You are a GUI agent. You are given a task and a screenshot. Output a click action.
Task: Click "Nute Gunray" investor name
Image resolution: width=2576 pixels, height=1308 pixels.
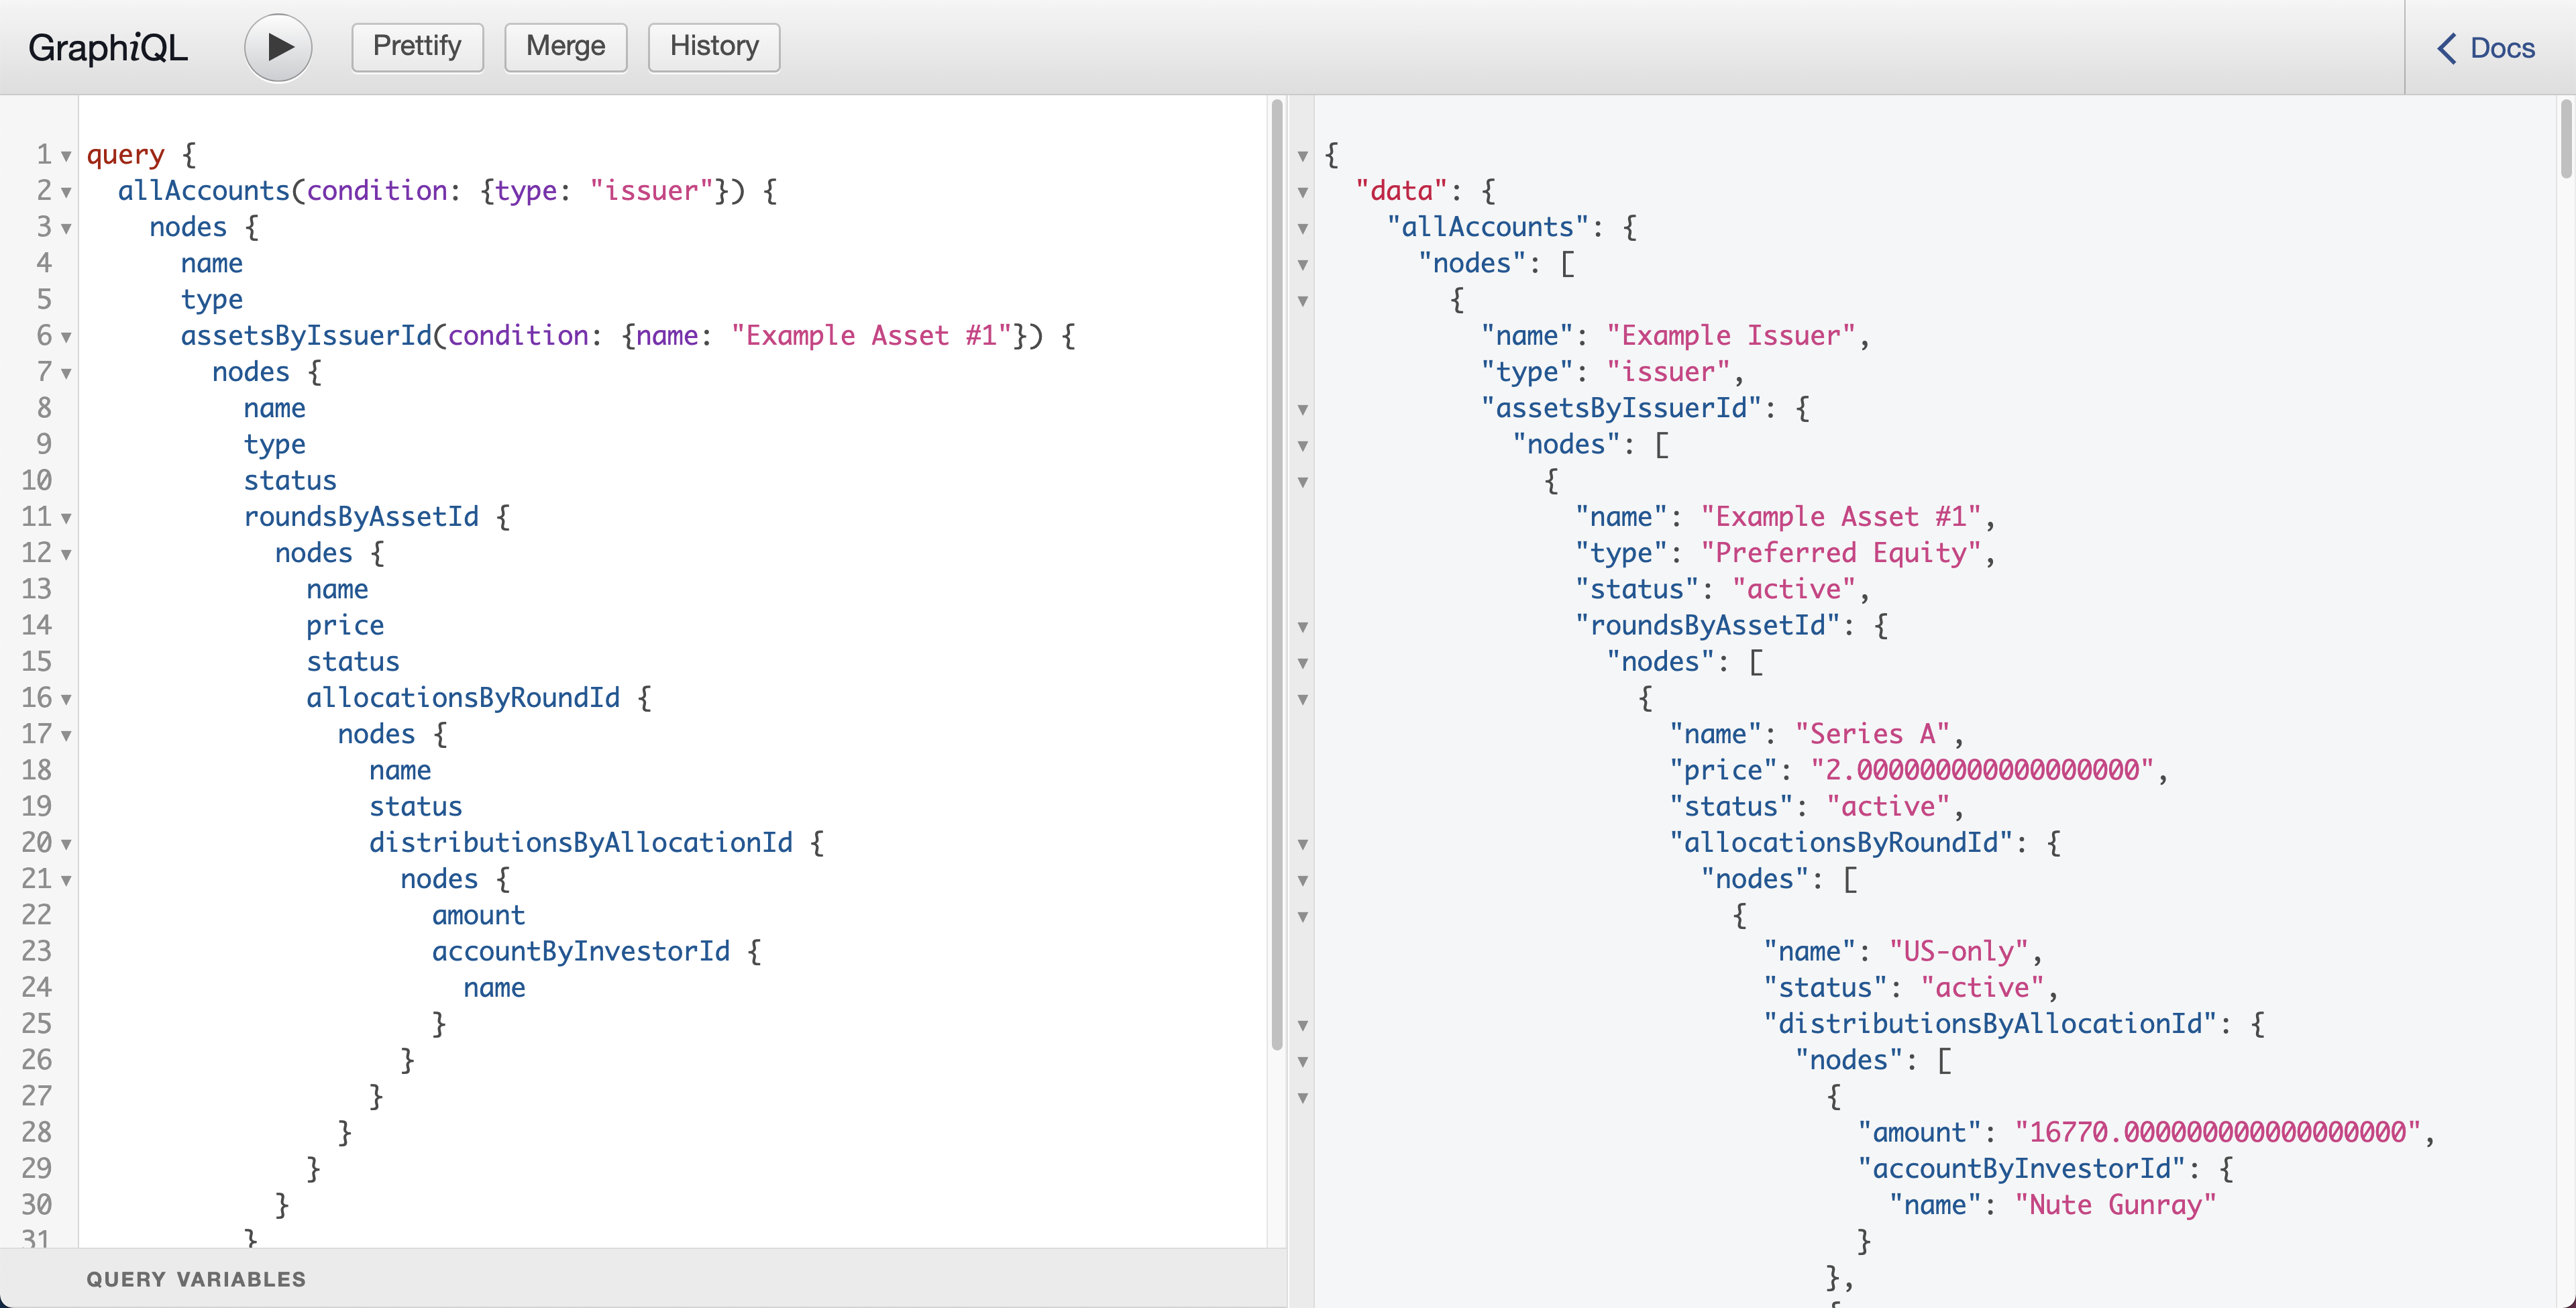tap(2115, 1205)
